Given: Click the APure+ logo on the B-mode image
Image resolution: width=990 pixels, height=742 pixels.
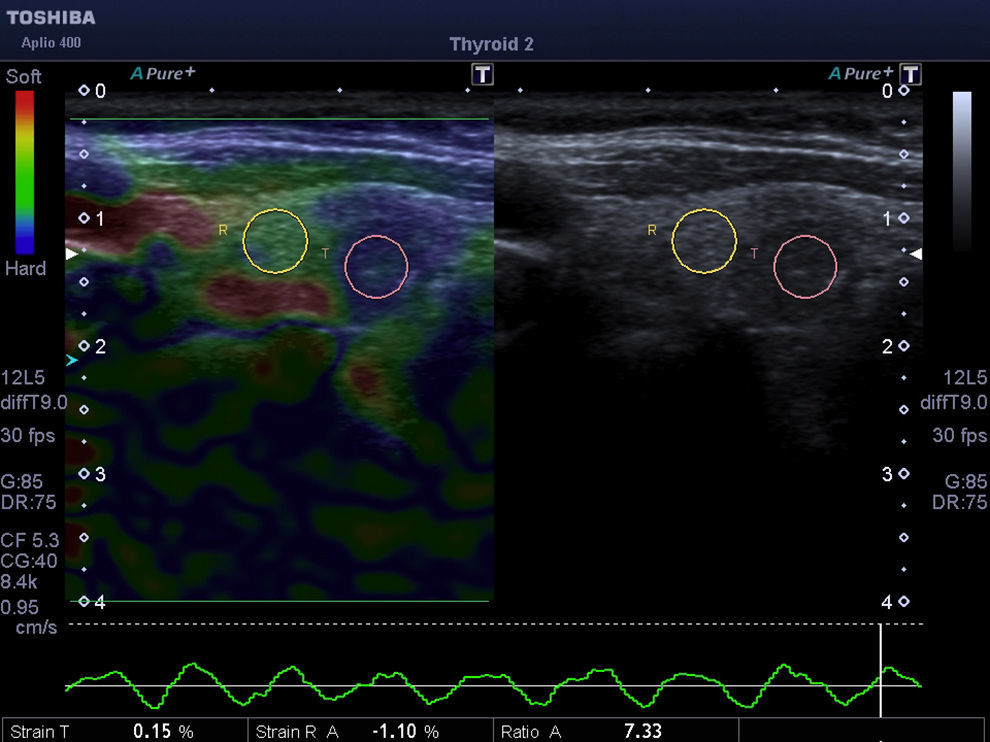Looking at the screenshot, I should click(x=861, y=73).
